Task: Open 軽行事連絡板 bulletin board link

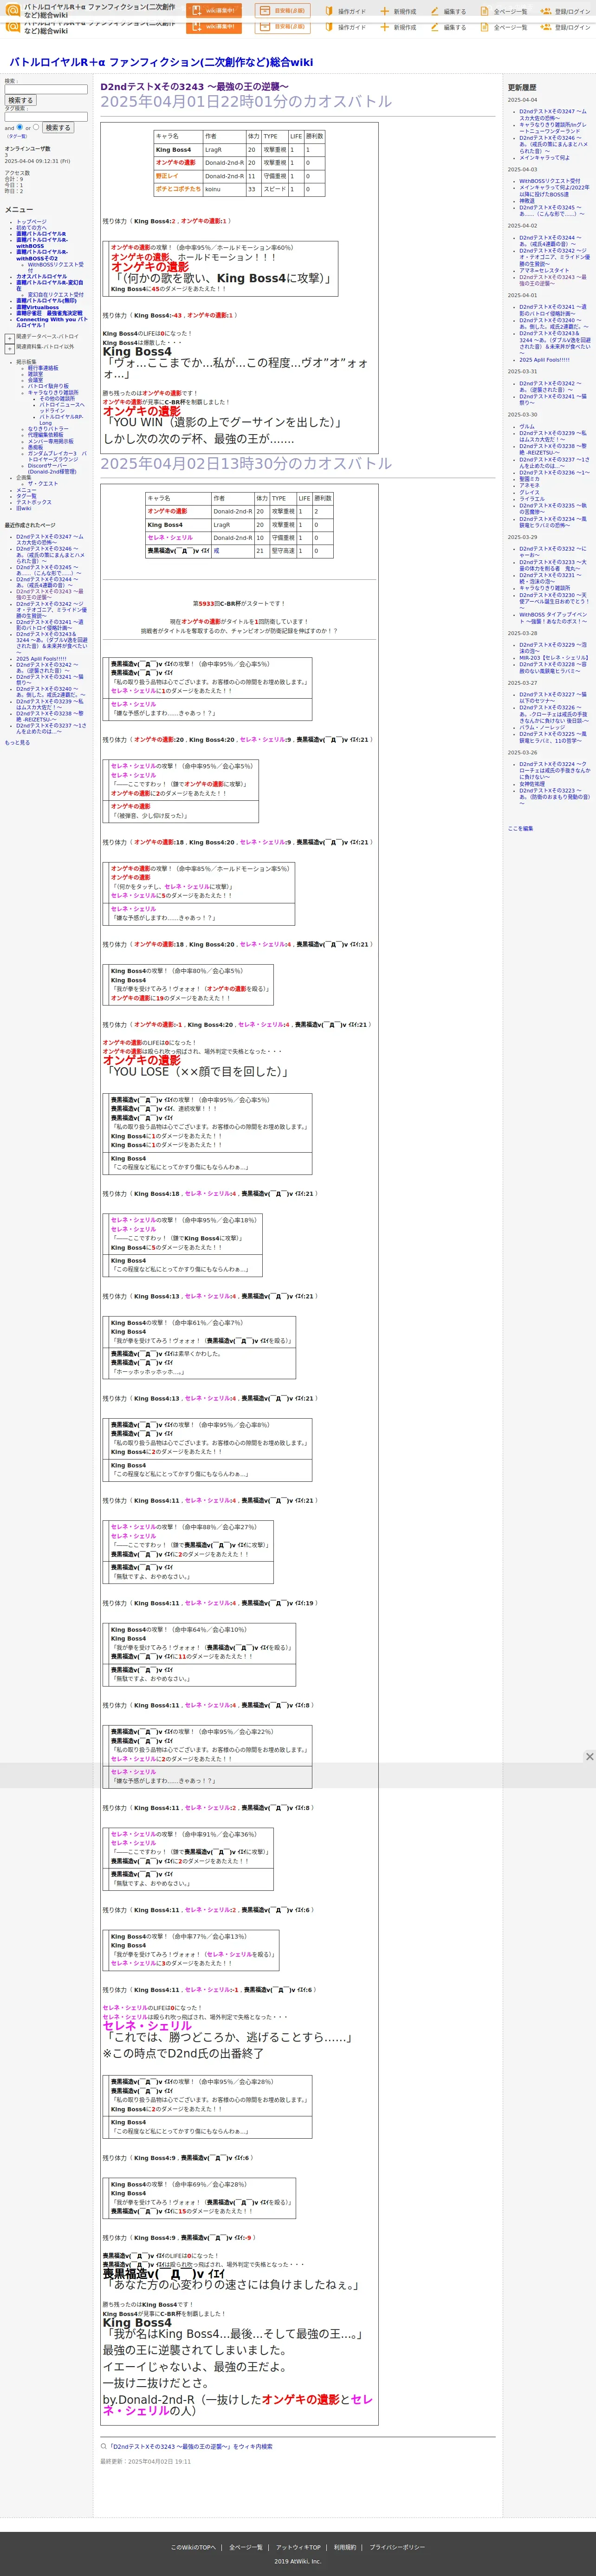Action: (43, 368)
